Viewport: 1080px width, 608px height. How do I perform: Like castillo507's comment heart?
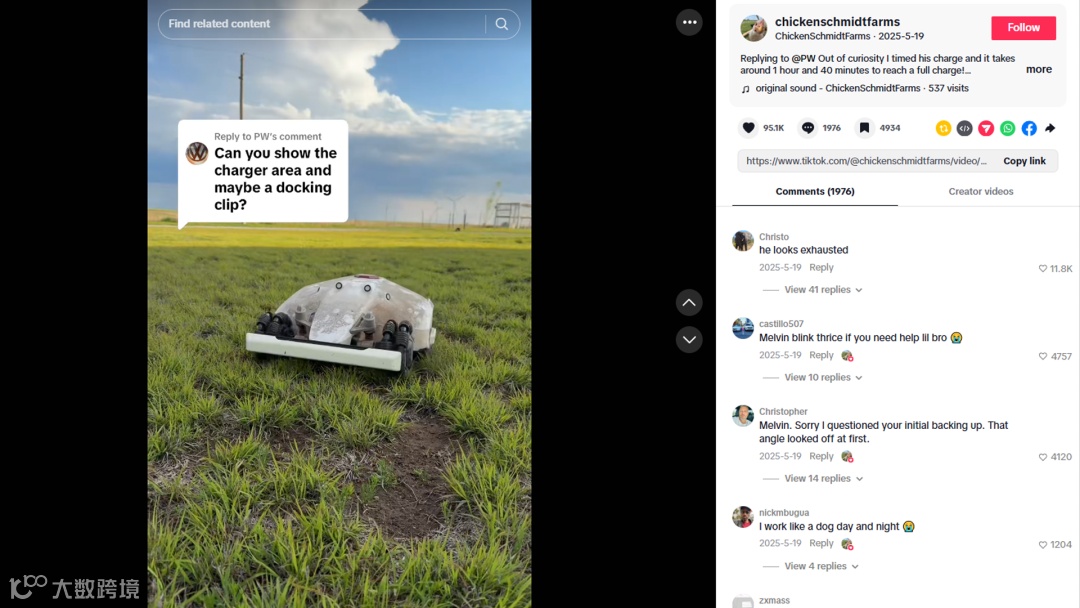point(1043,356)
